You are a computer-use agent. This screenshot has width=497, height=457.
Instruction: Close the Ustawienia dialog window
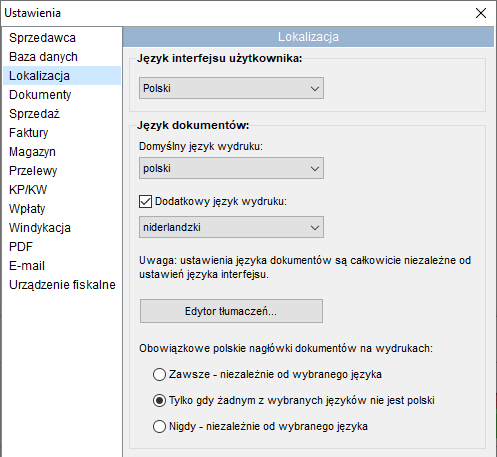[481, 13]
